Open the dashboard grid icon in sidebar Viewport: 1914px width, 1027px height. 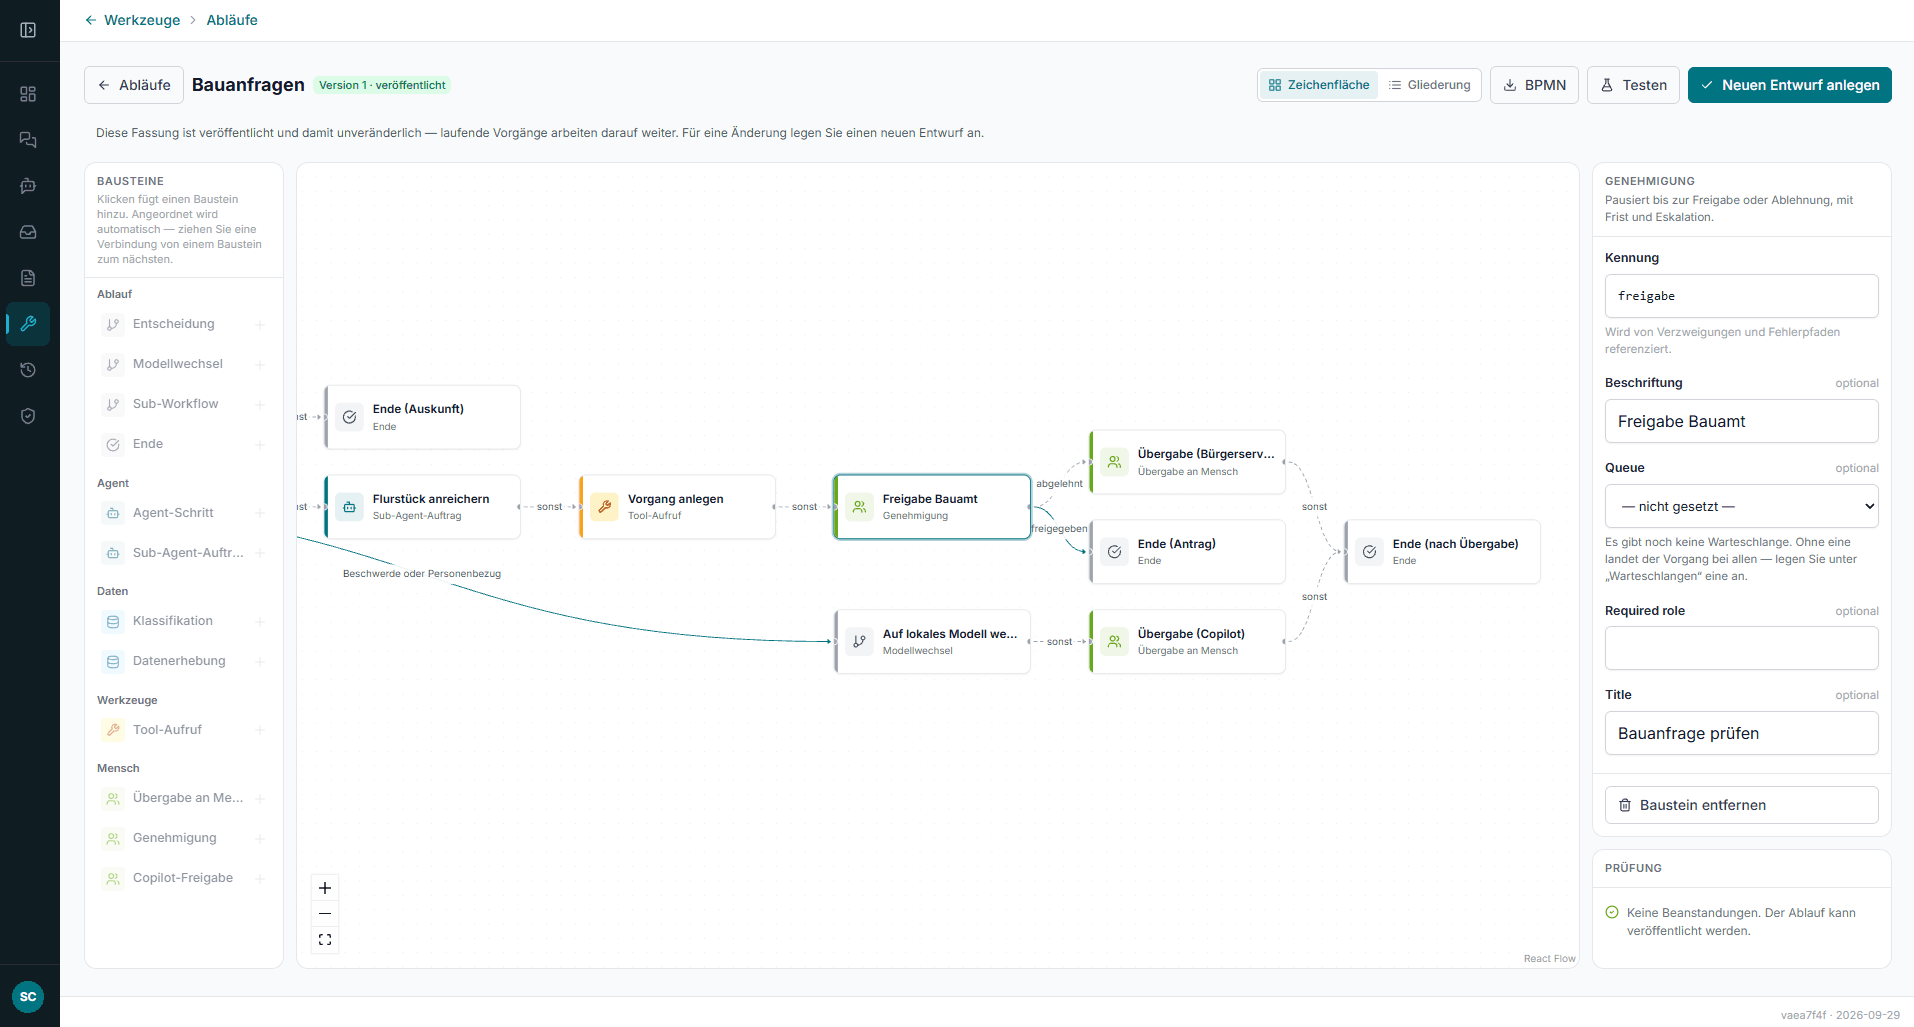pos(28,94)
